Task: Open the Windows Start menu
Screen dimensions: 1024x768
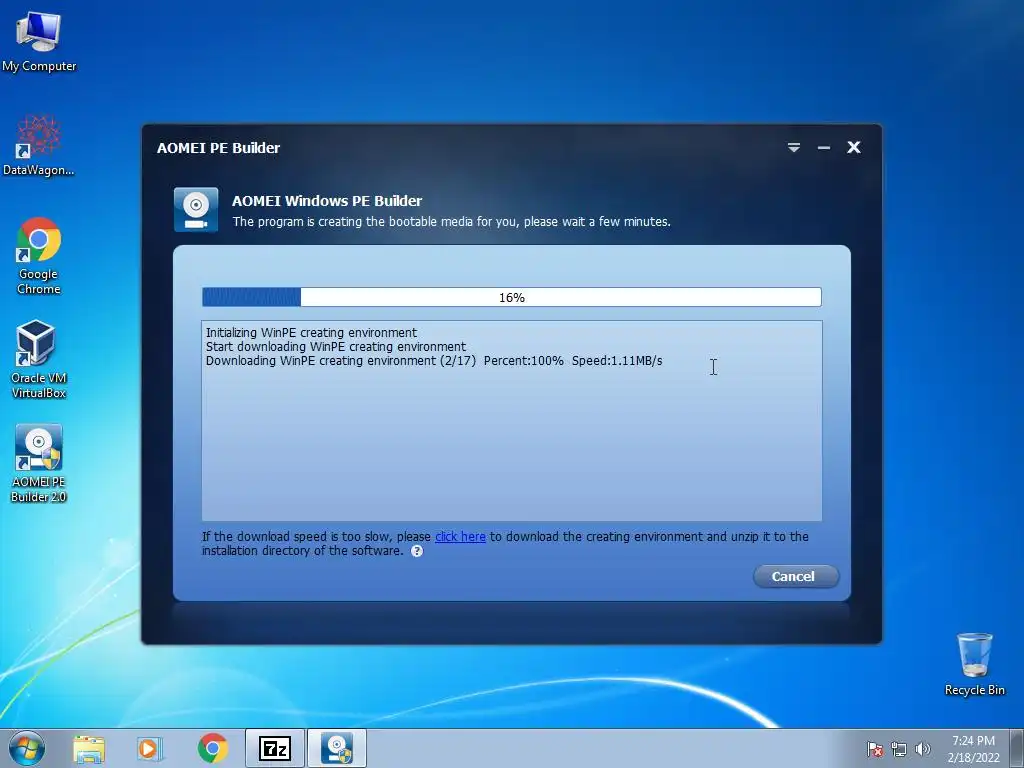Action: click(27, 748)
